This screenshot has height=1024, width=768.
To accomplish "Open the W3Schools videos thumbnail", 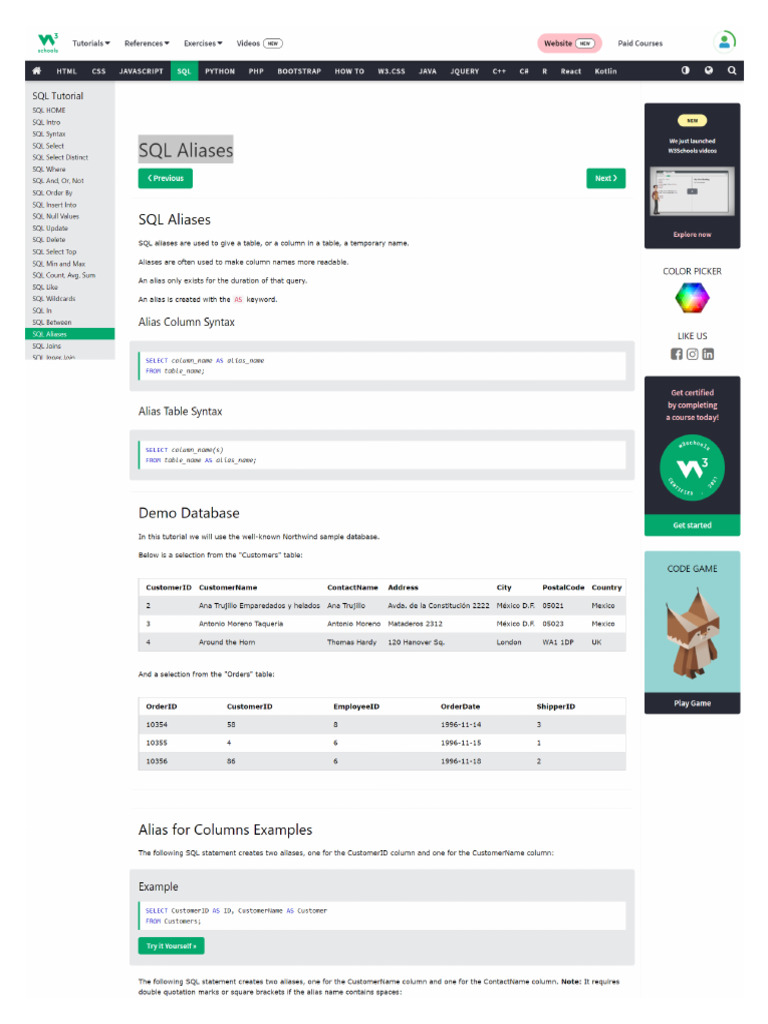I will [x=692, y=191].
